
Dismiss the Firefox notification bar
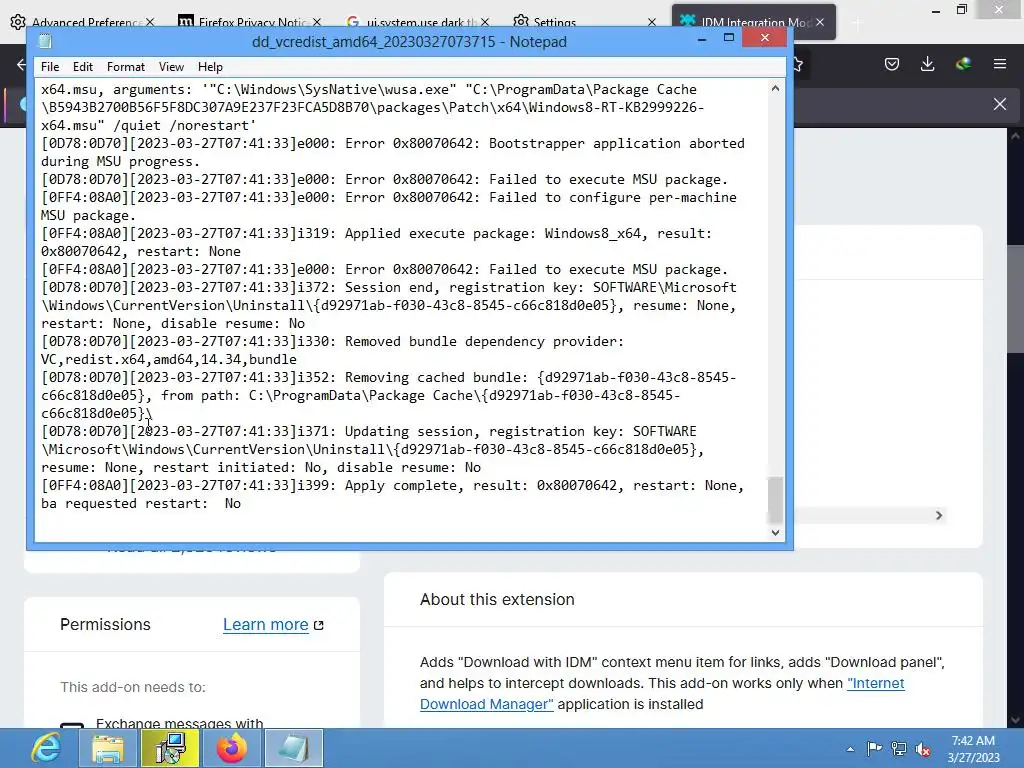click(x=1000, y=104)
